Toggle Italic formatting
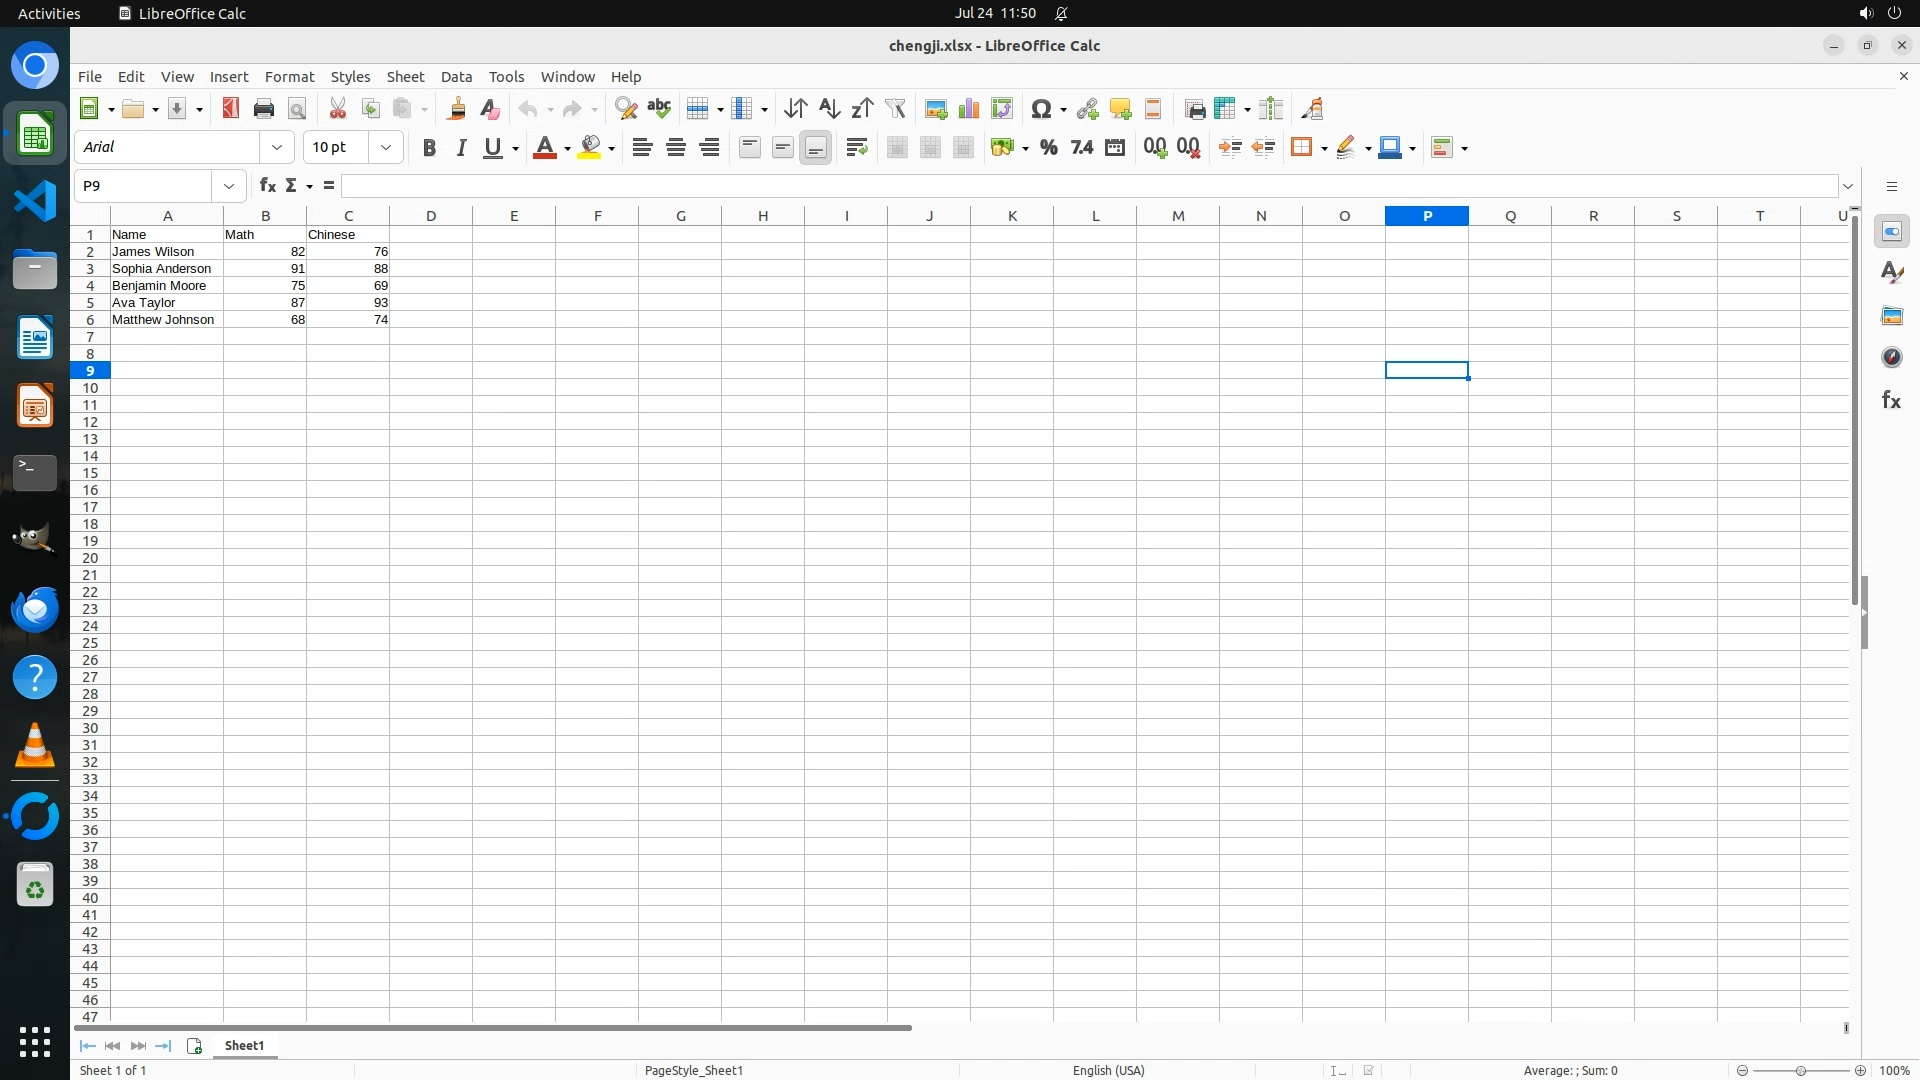Viewport: 1920px width, 1080px height. 461,148
